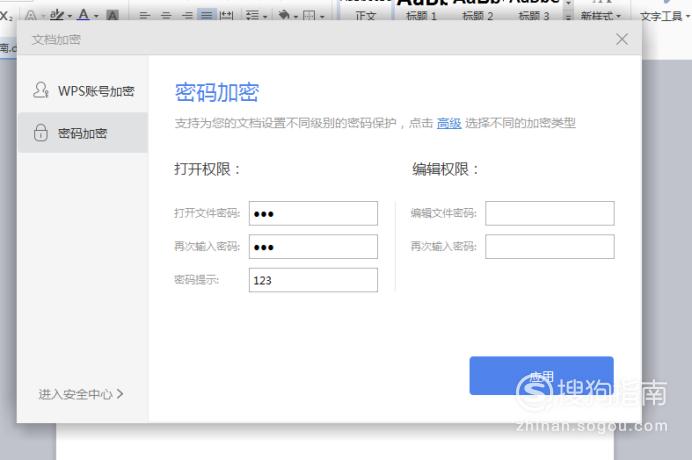692x460 pixels.
Task: Click the 打开文件密码 field
Action: [313, 214]
